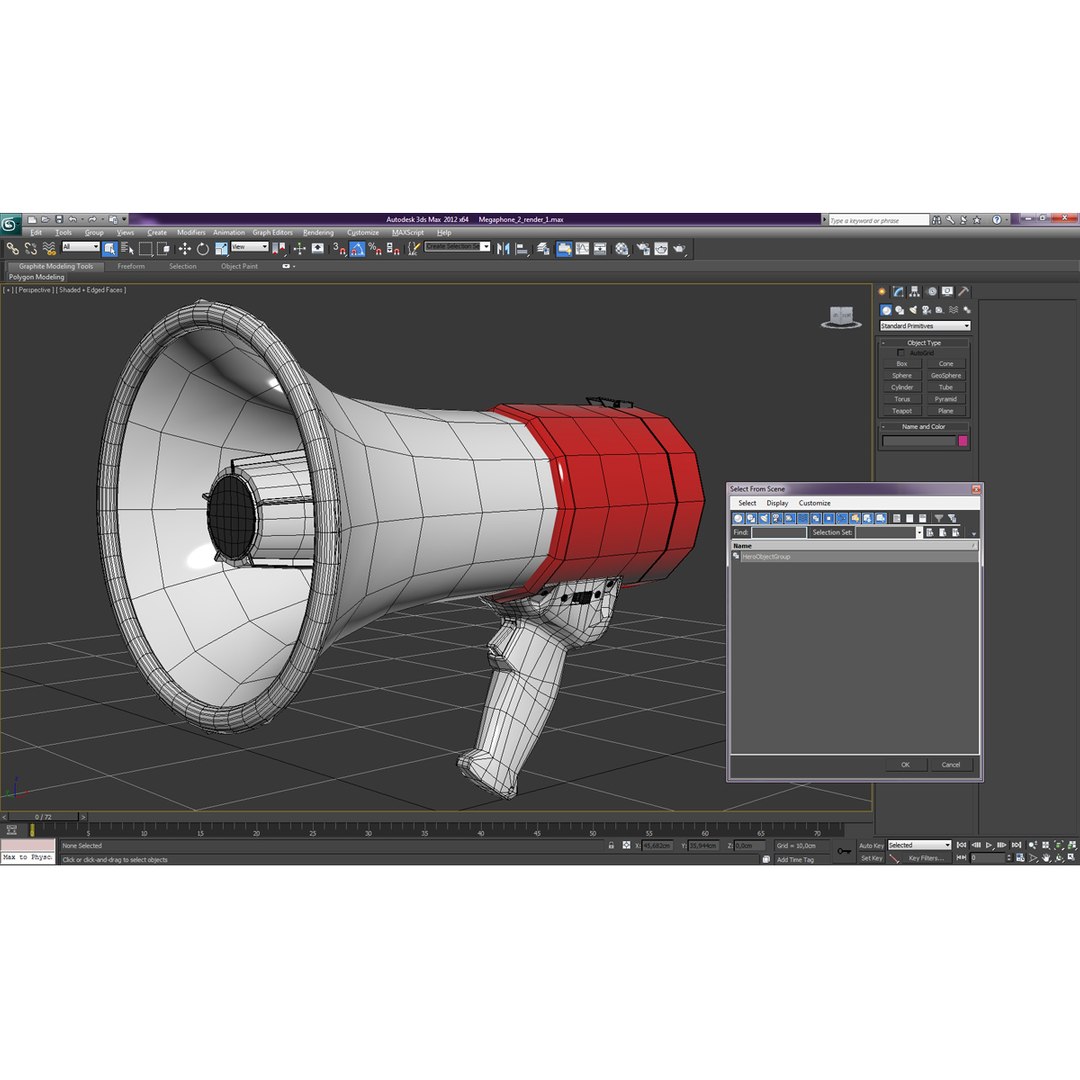Open Render Setup from toolbar
This screenshot has height=1080, width=1080.
coord(643,249)
